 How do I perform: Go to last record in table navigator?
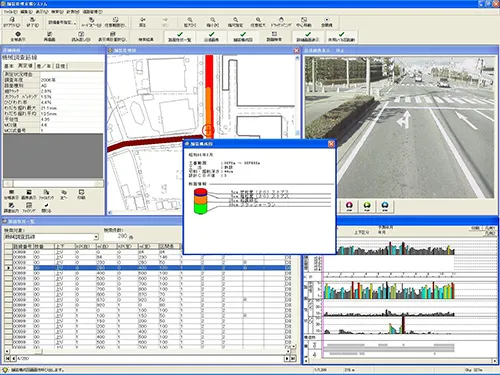click(293, 358)
